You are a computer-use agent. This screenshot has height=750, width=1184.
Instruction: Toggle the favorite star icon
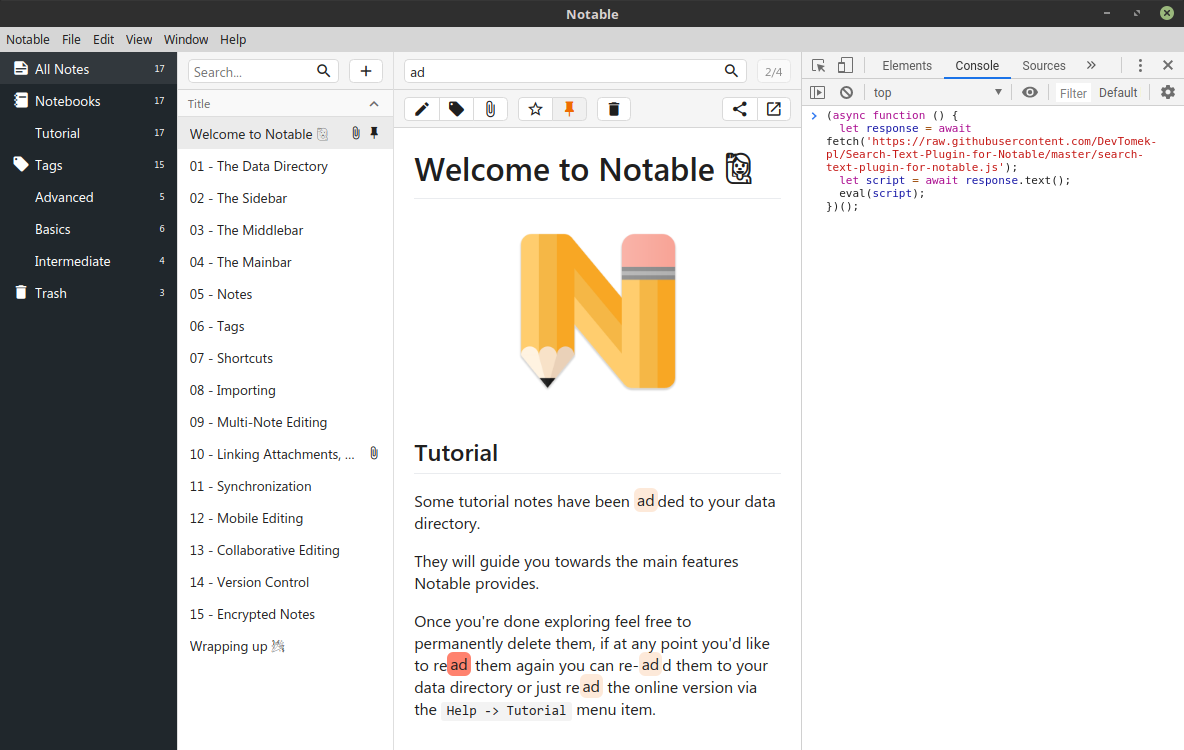point(535,110)
